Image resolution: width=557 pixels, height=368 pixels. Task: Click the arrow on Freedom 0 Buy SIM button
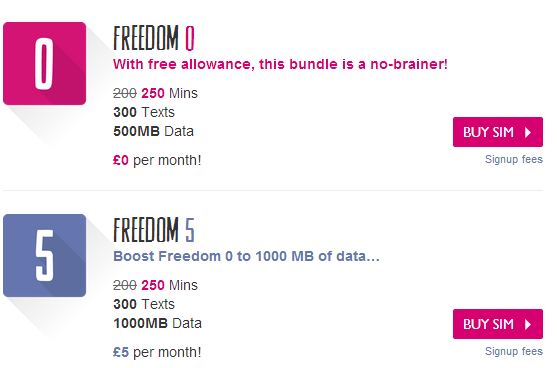(x=528, y=132)
